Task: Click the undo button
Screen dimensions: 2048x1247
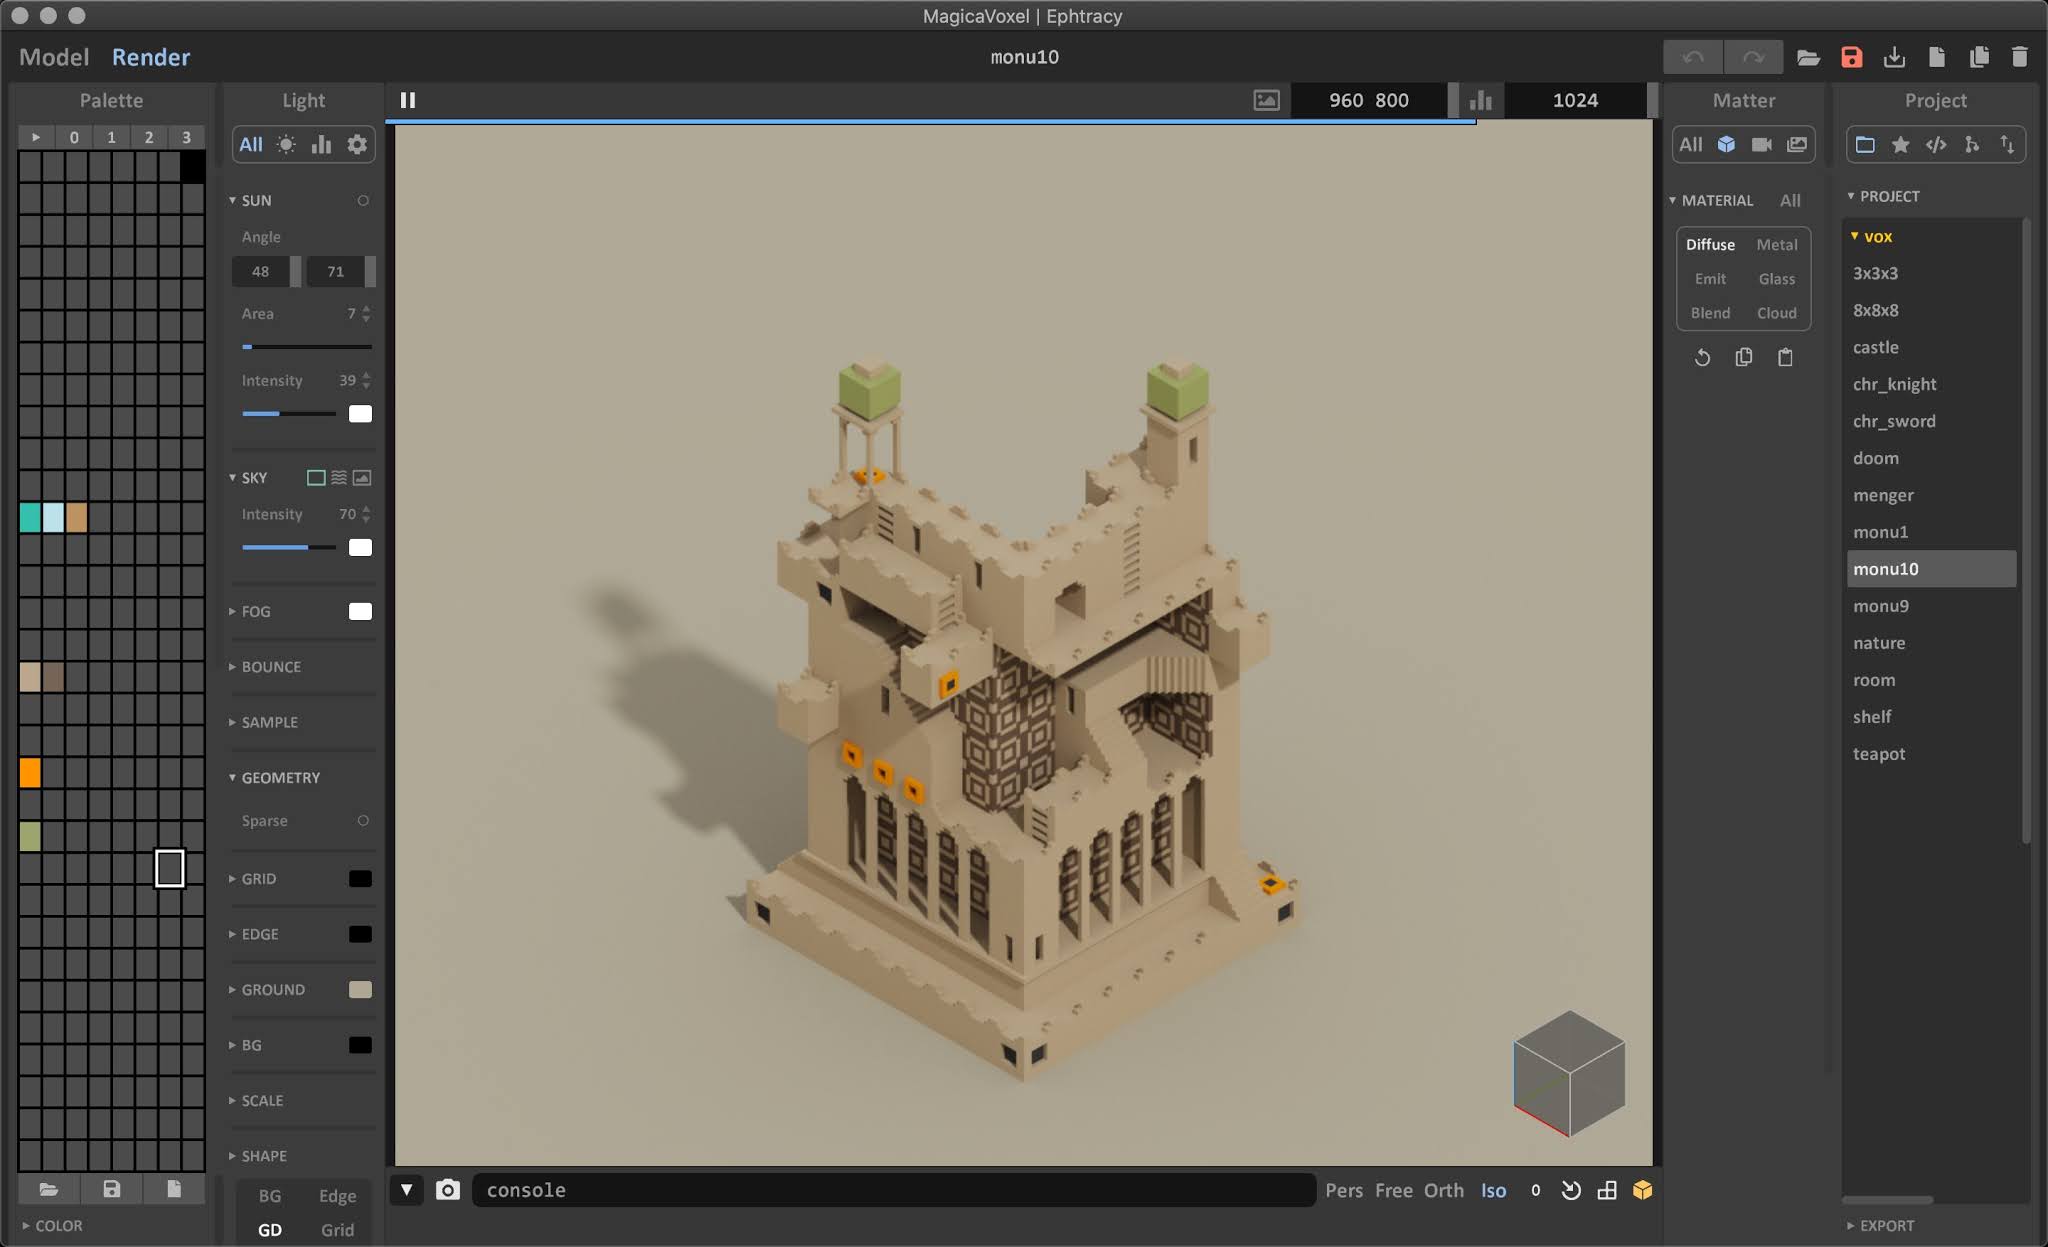Action: (x=1692, y=57)
